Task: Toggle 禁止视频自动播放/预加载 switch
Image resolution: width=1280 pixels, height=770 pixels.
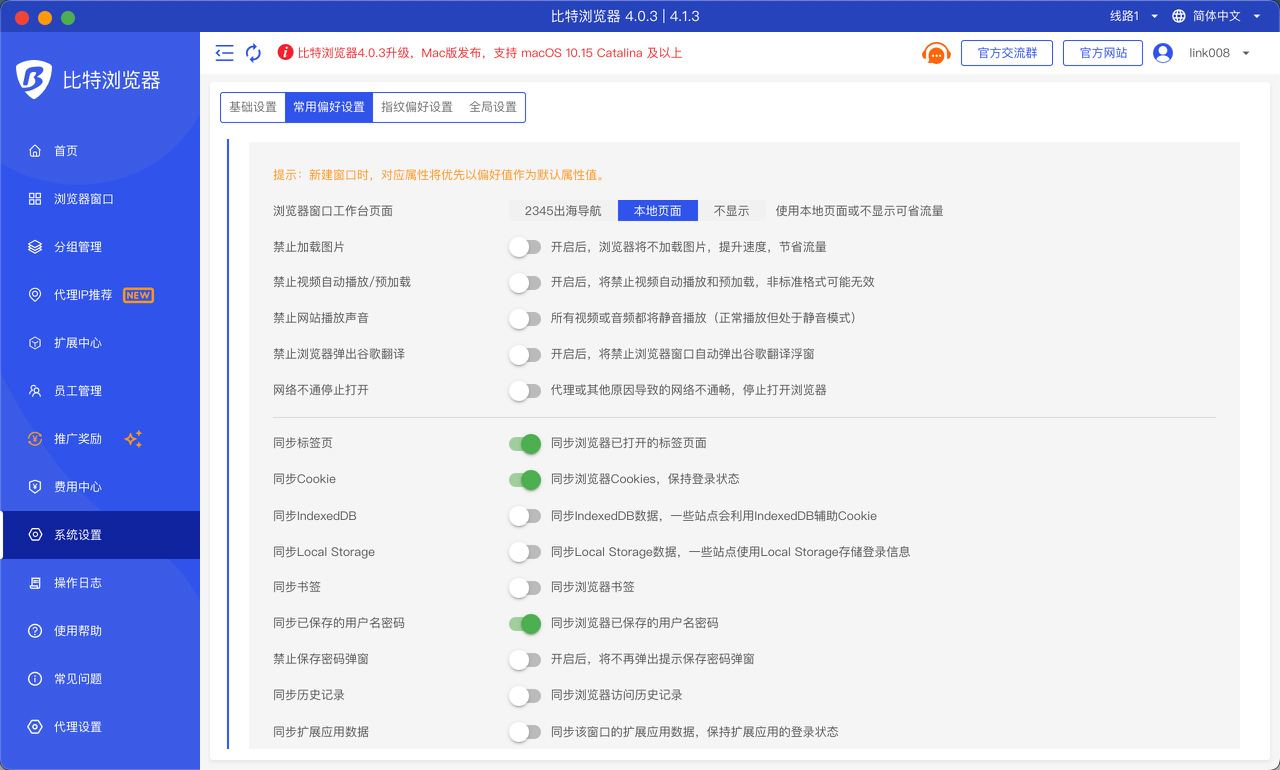Action: click(525, 282)
